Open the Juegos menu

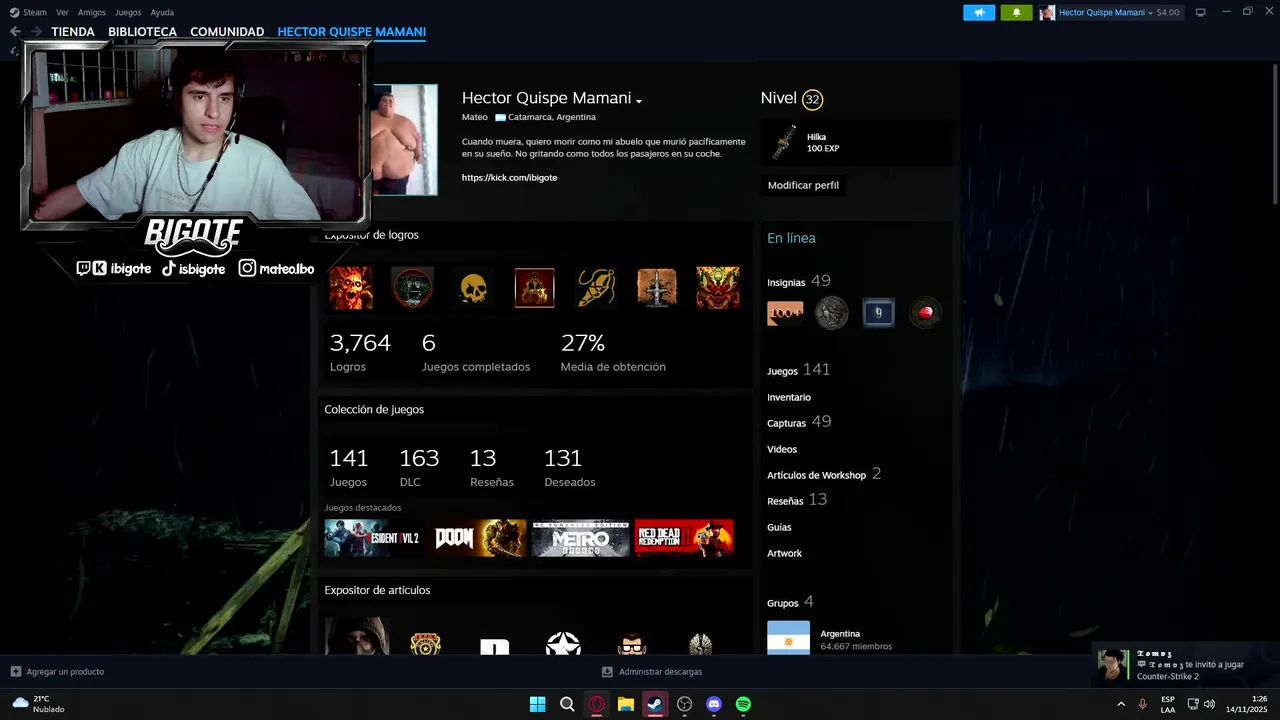(128, 12)
